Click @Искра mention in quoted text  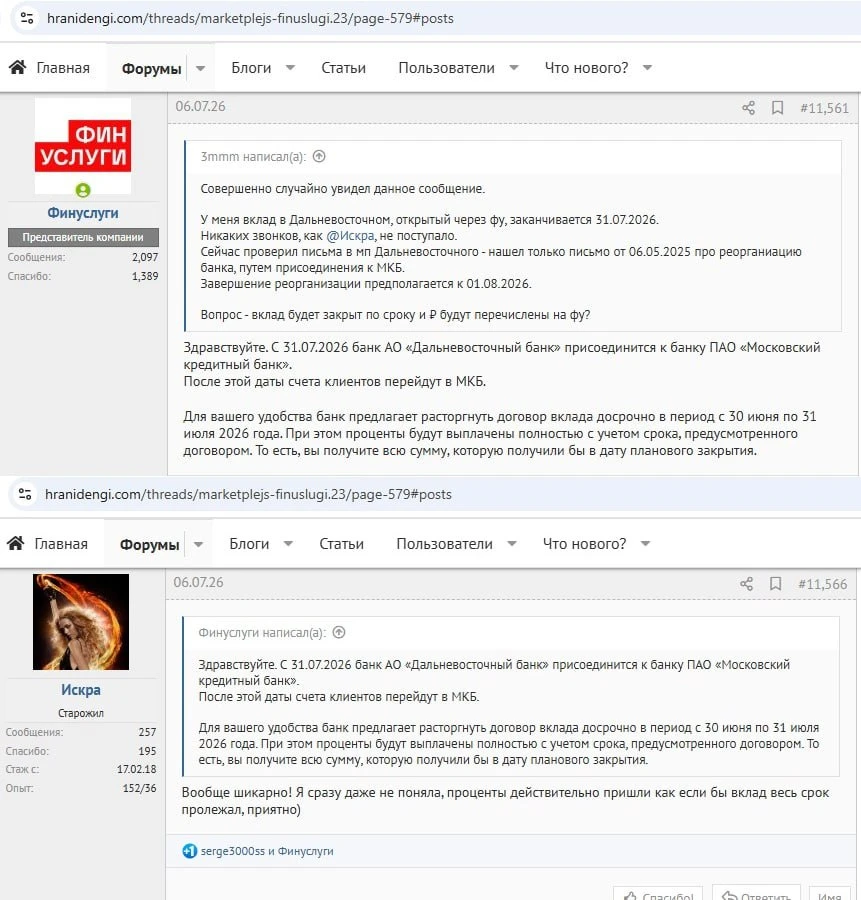[350, 235]
